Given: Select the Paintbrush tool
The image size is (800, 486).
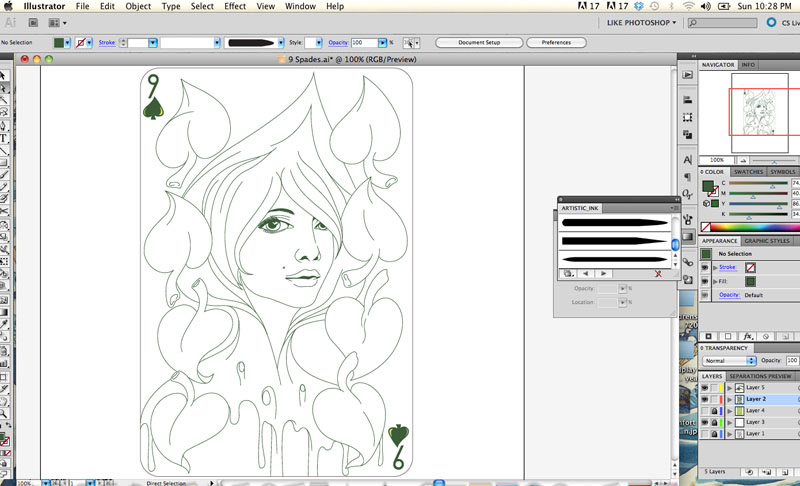Looking at the screenshot, I should (3, 175).
